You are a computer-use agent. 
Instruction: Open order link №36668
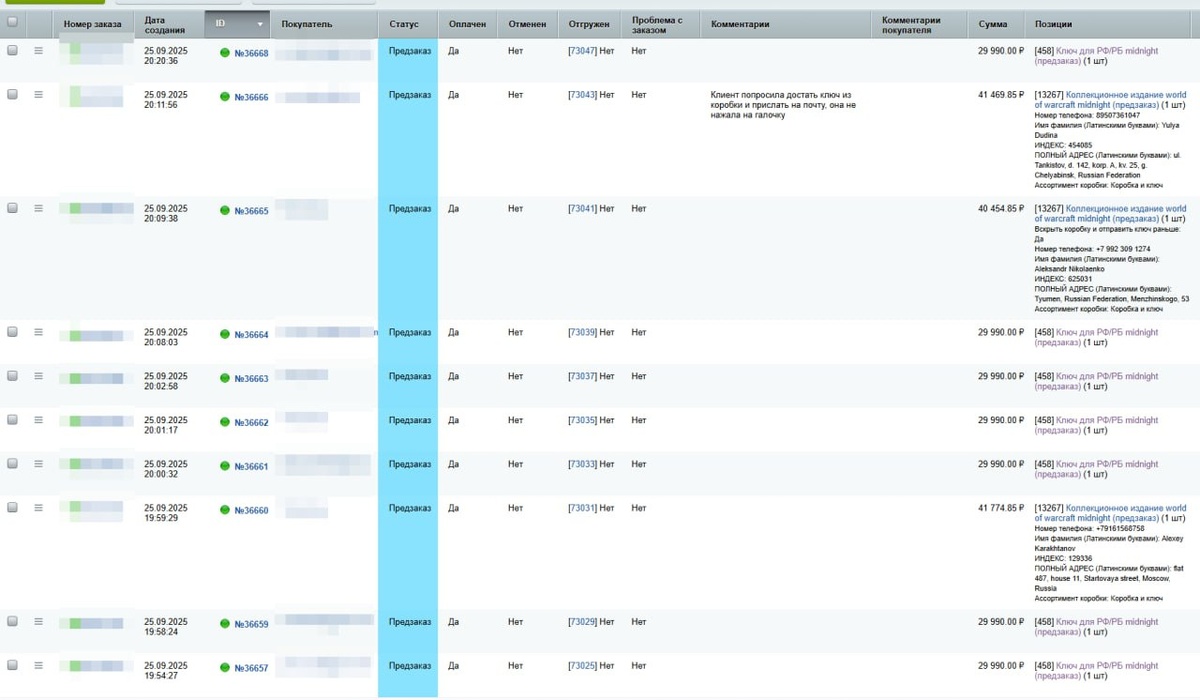[x=251, y=54]
